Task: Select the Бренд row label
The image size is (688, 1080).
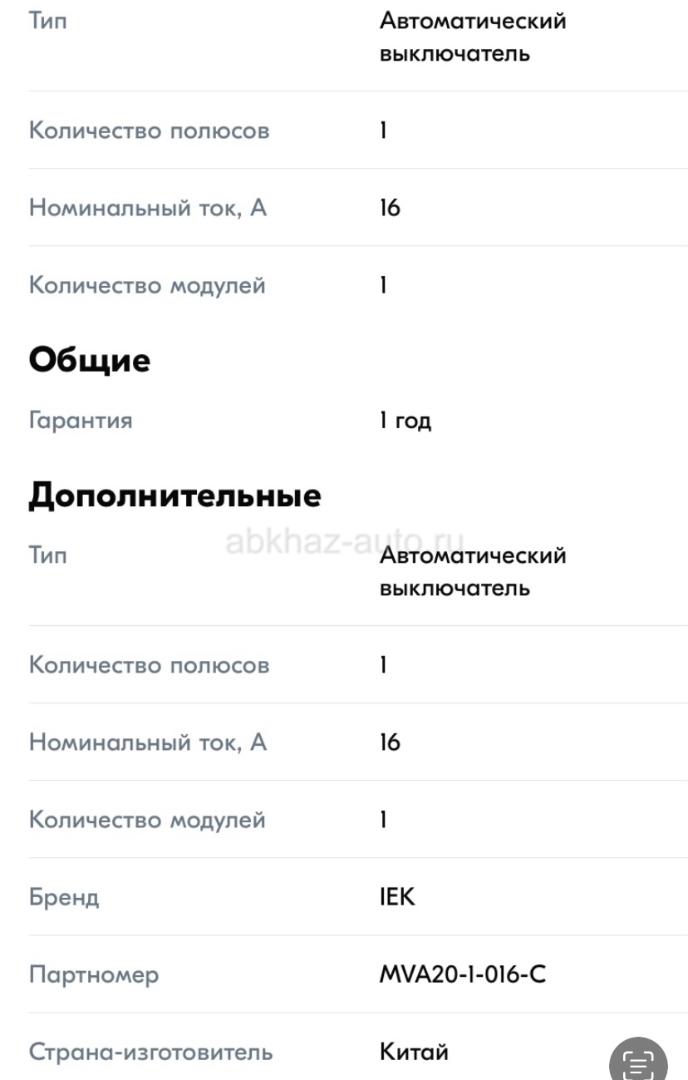Action: (64, 897)
